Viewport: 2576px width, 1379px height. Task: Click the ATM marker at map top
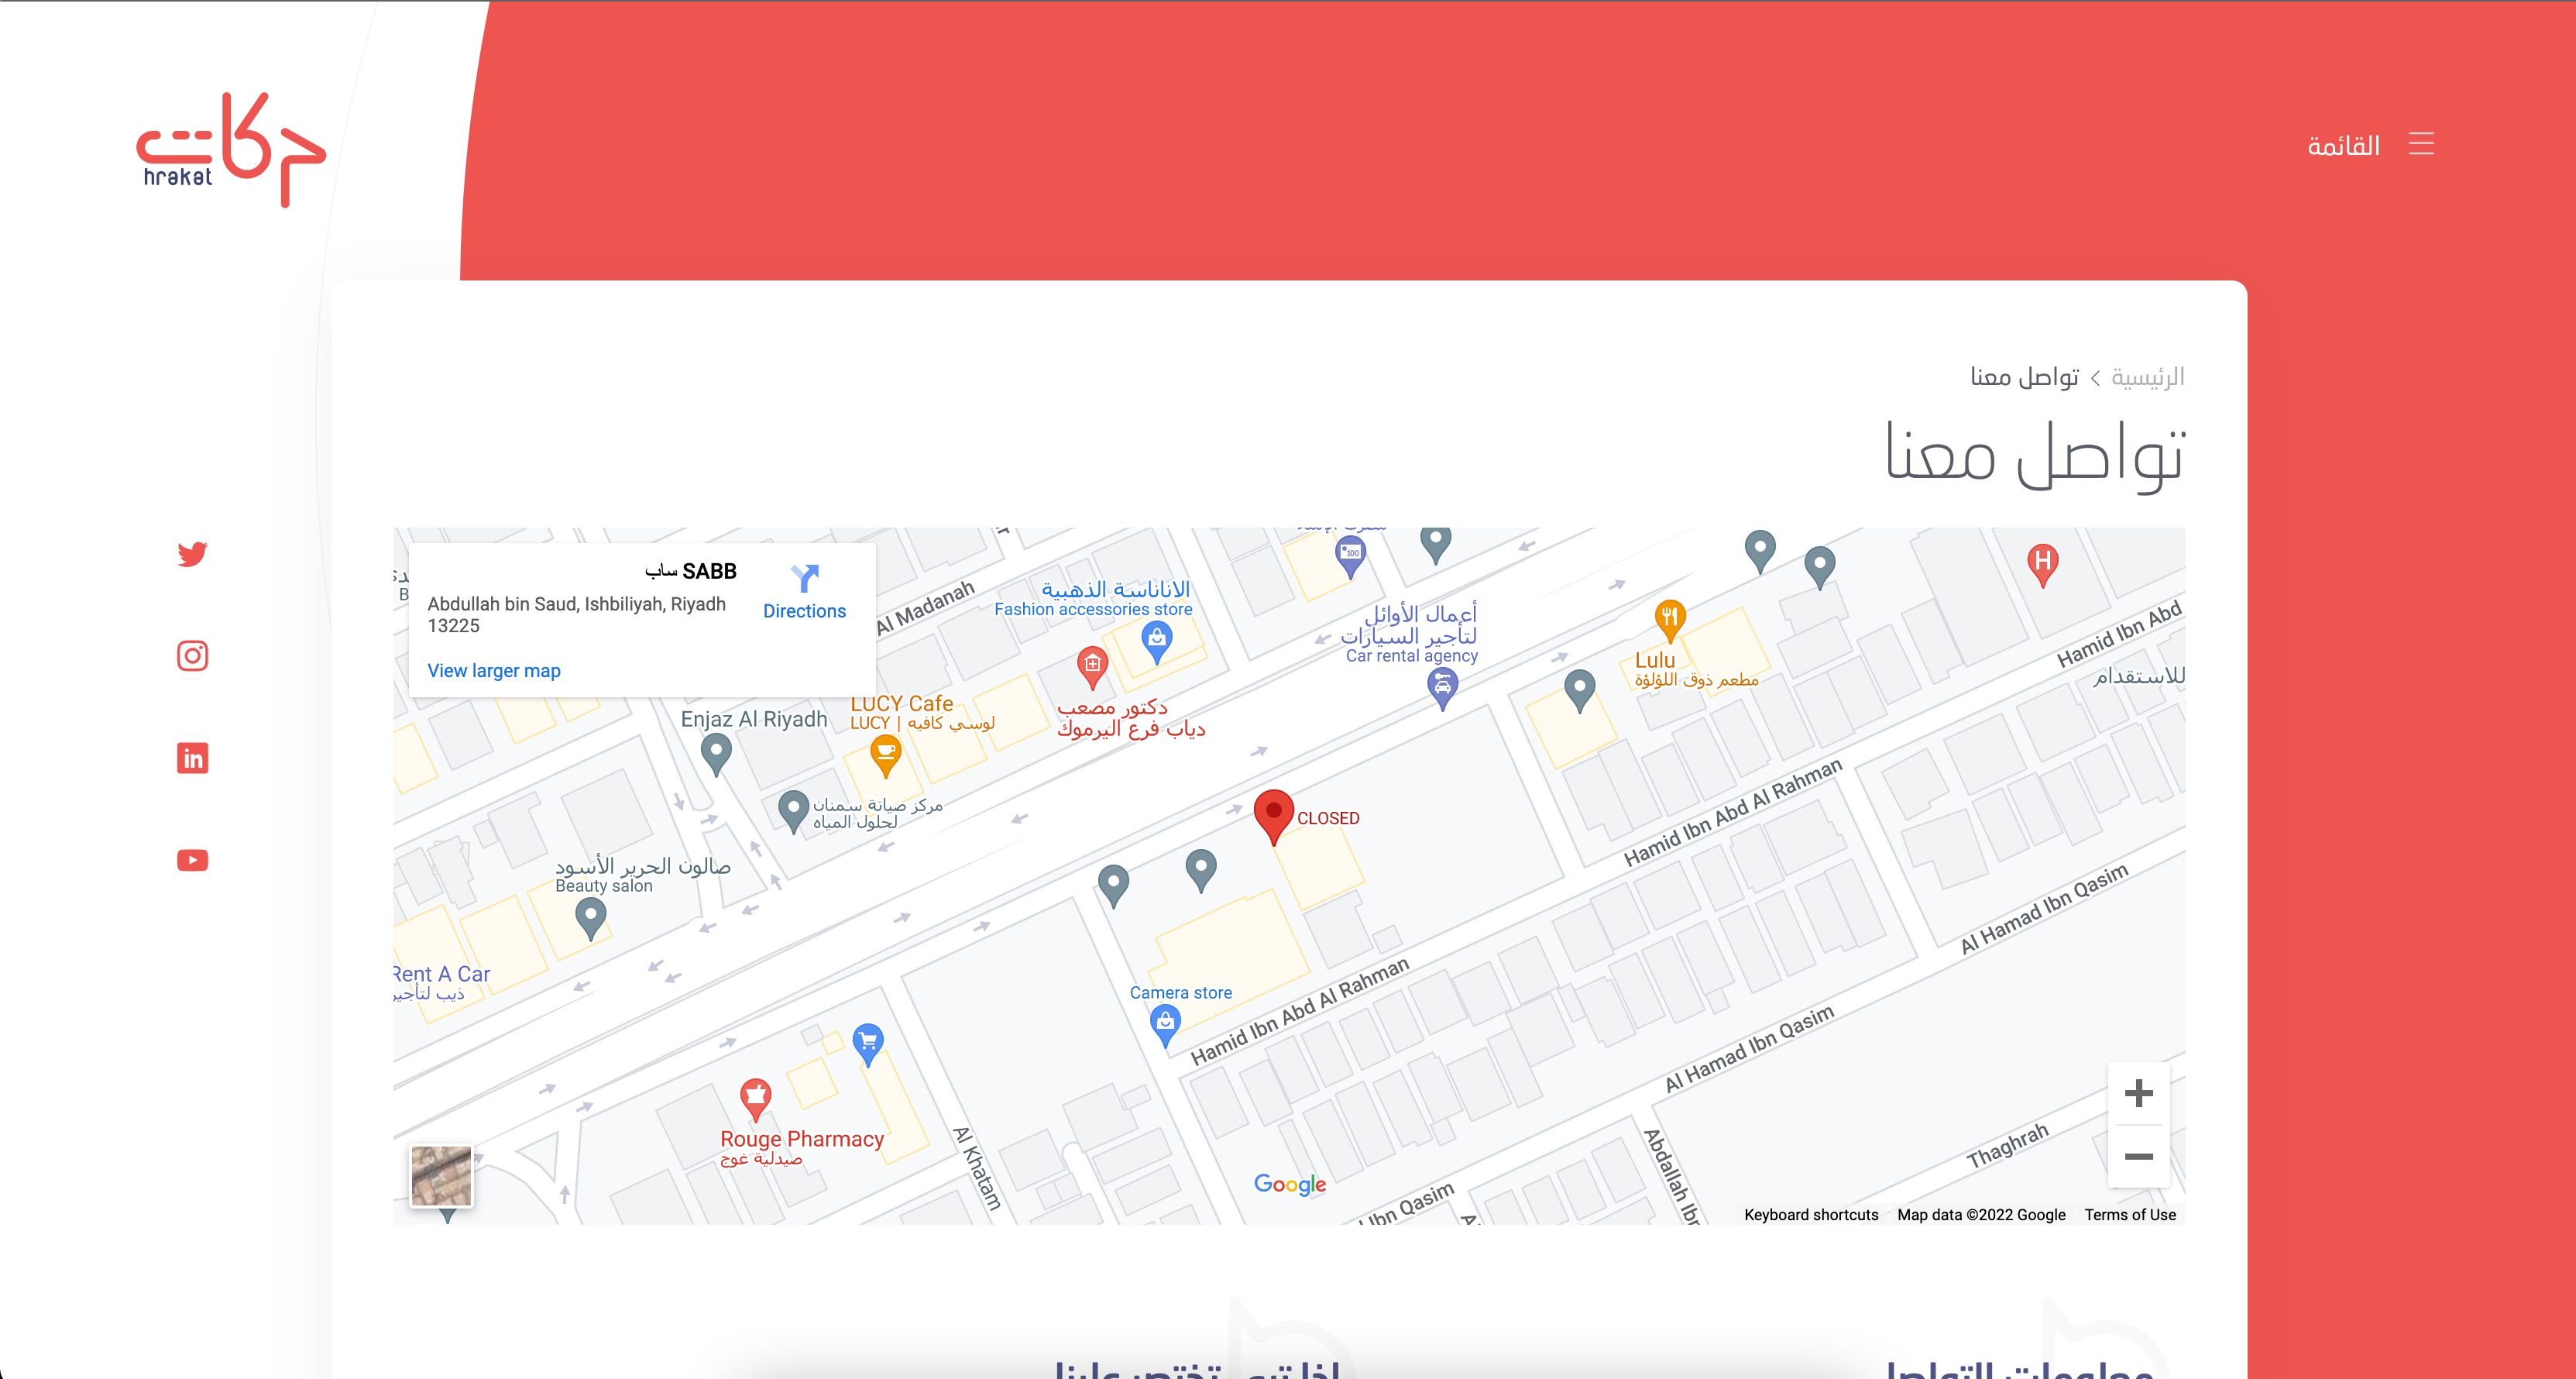(1350, 557)
